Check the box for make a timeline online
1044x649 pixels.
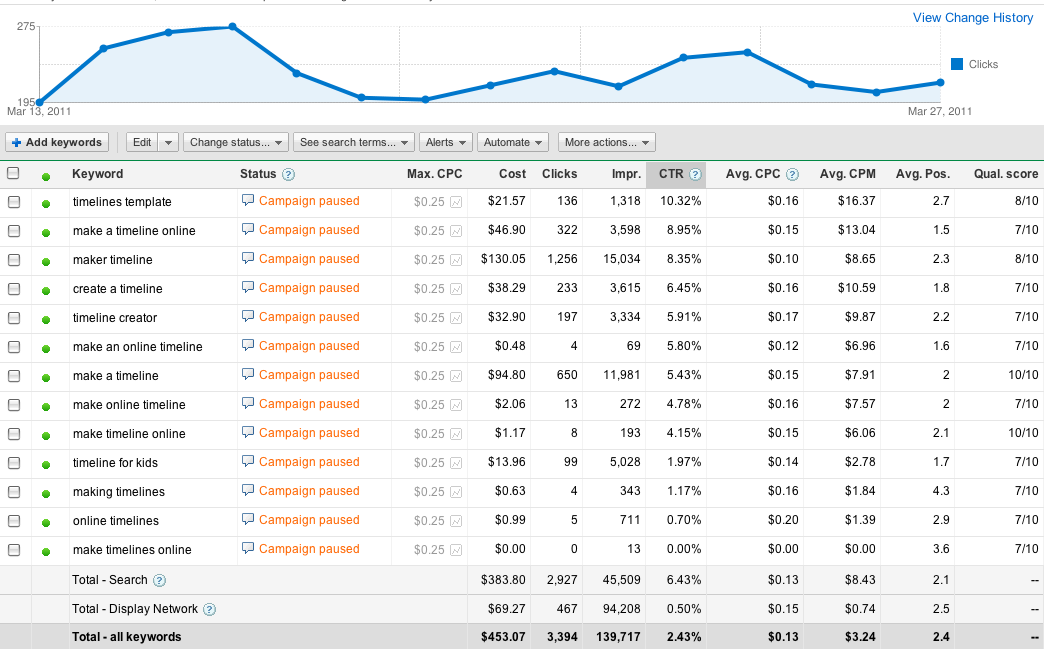click(13, 231)
